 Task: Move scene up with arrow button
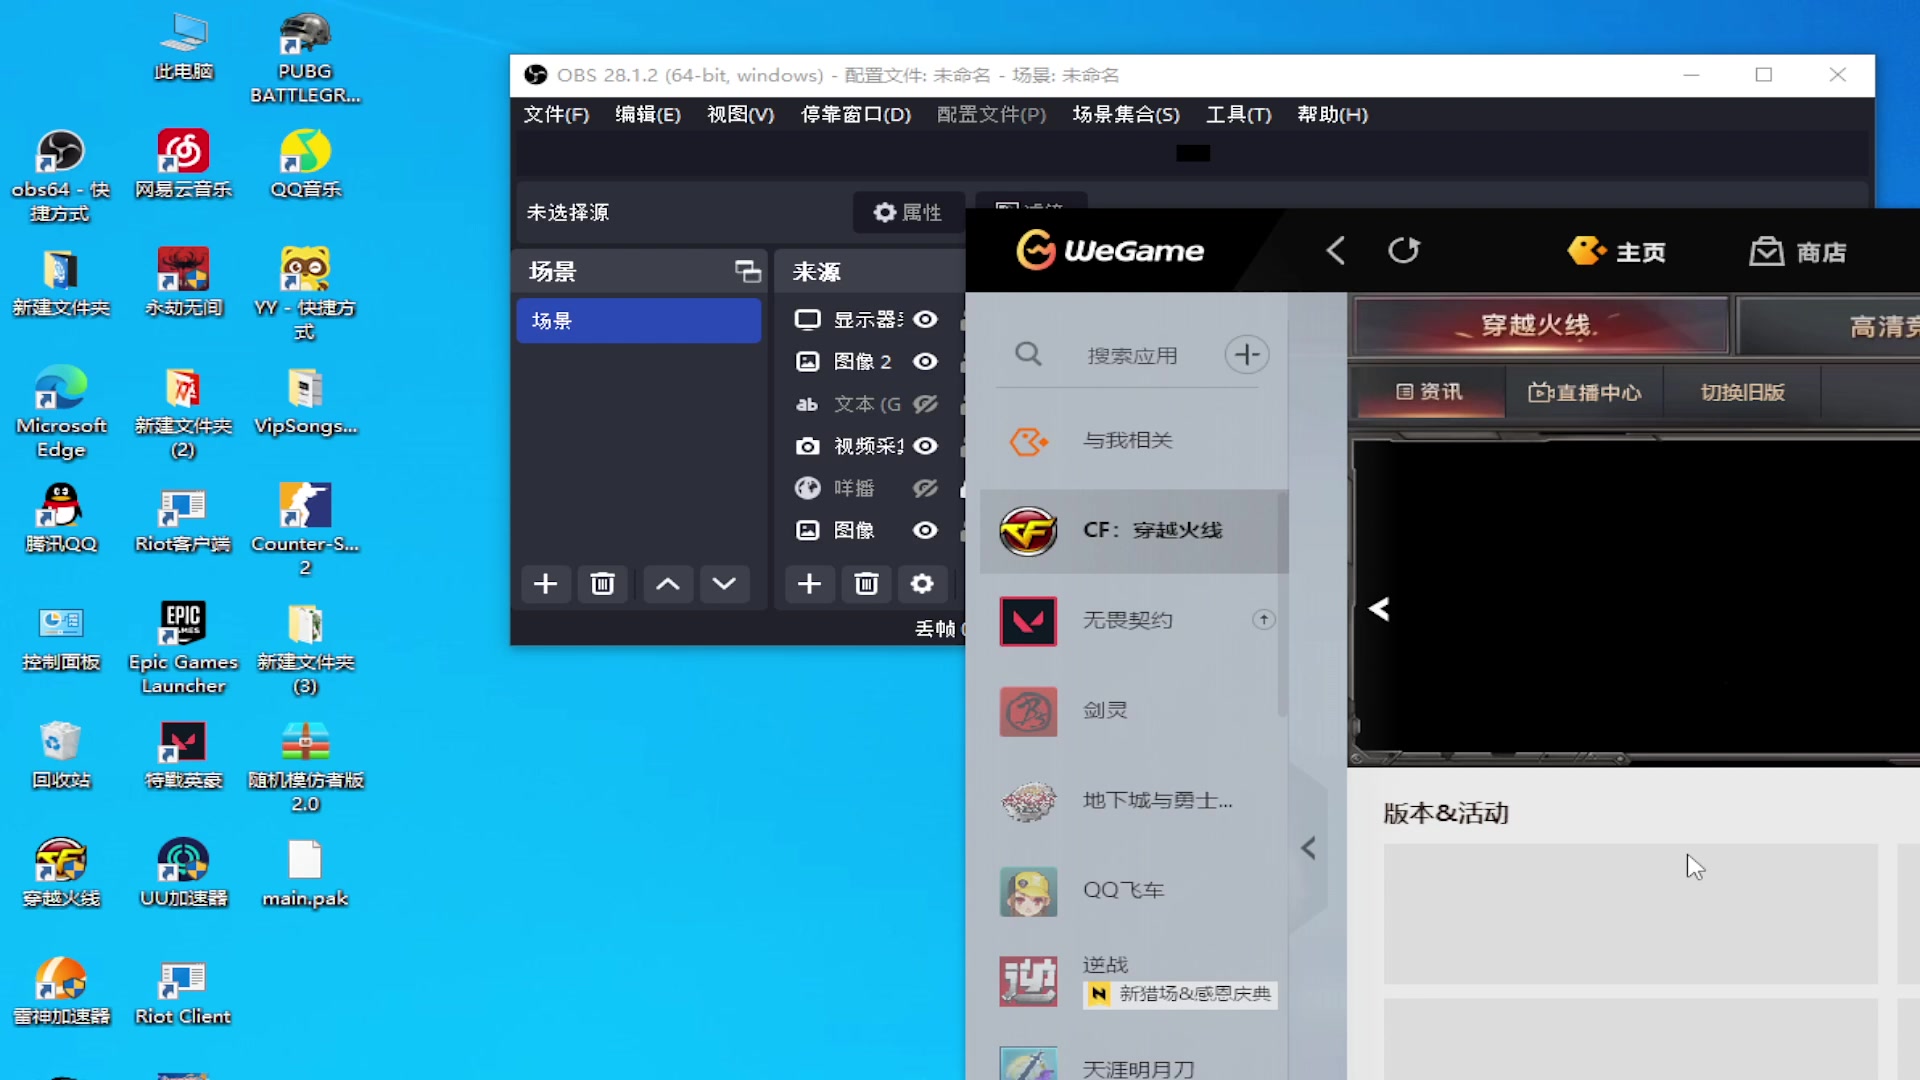668,584
